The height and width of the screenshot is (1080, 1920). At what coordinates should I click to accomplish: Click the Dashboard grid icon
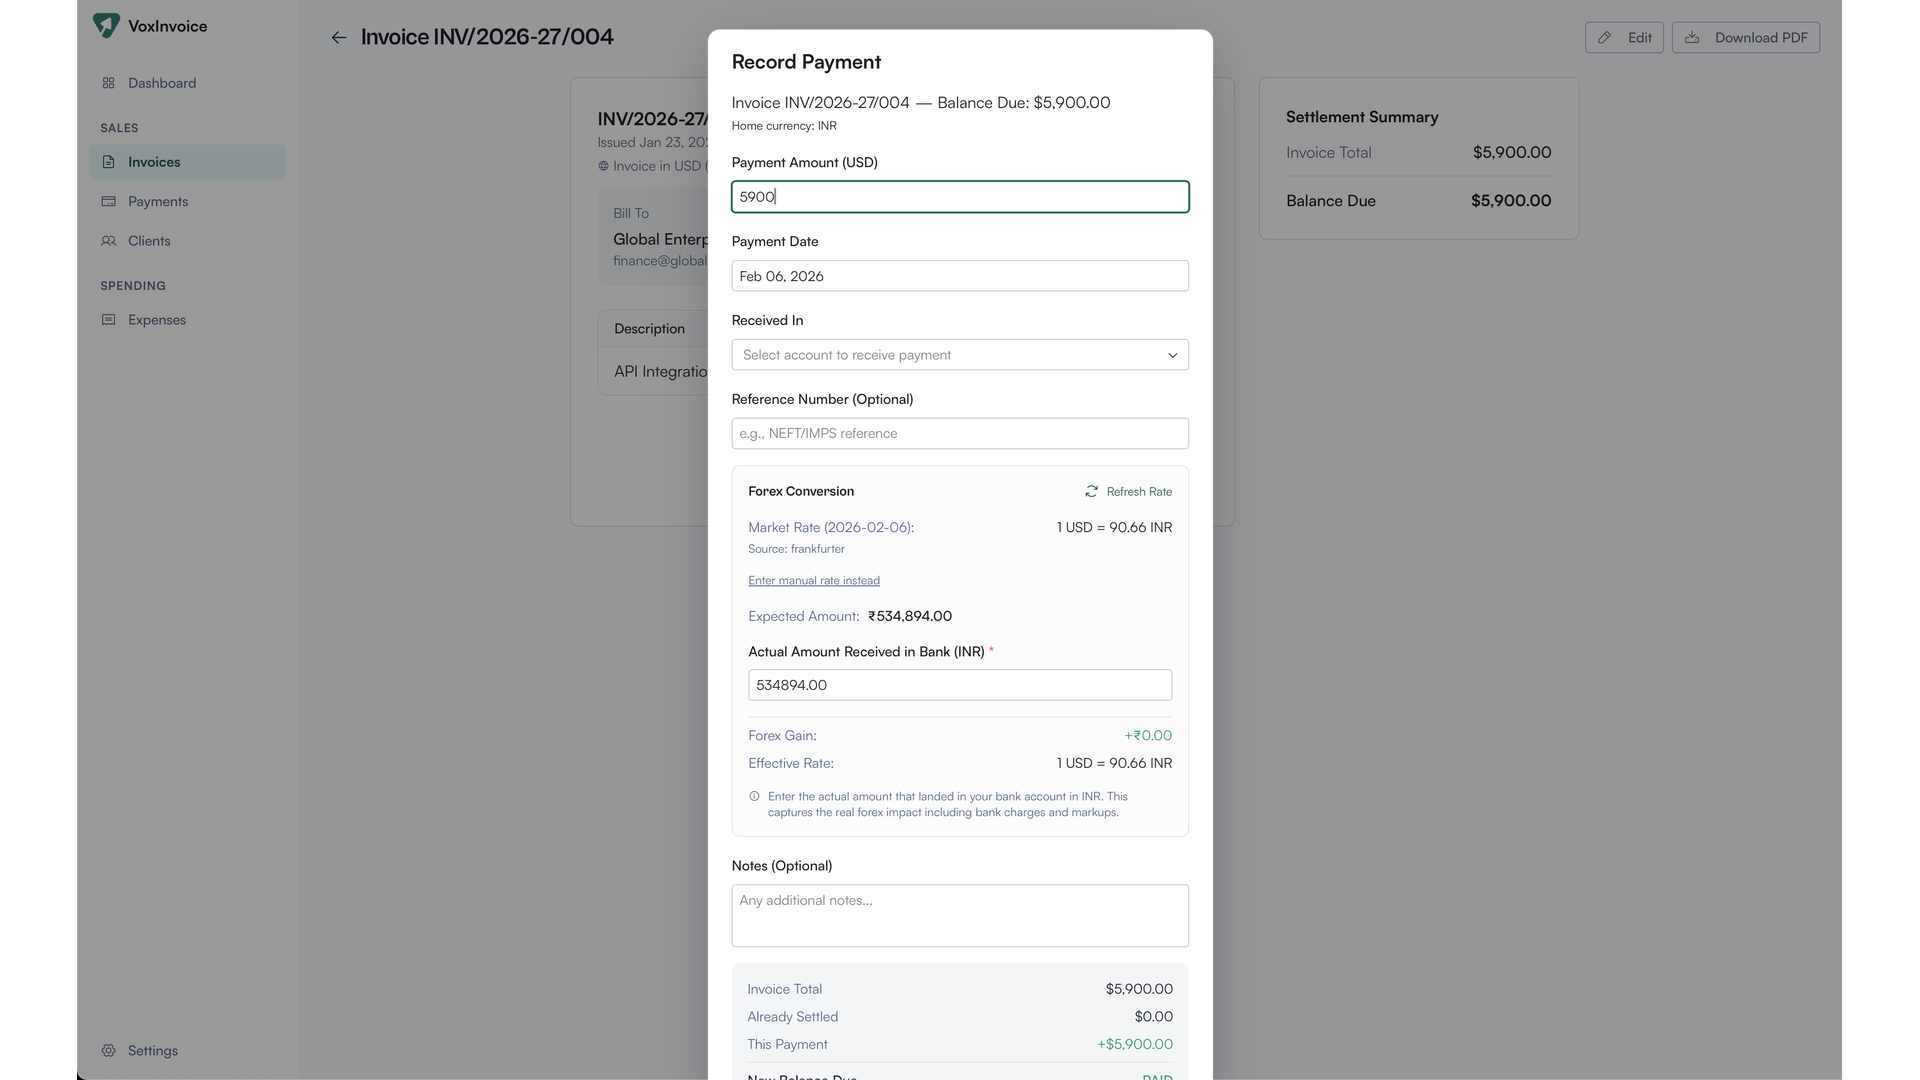pyautogui.click(x=108, y=83)
